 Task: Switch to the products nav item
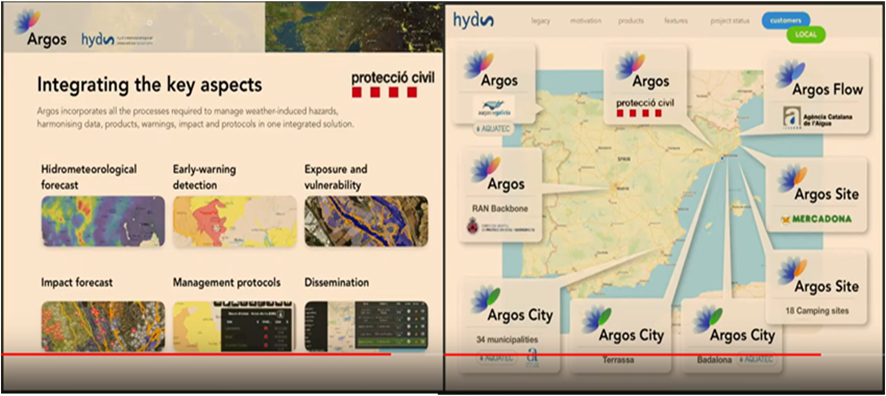631,21
